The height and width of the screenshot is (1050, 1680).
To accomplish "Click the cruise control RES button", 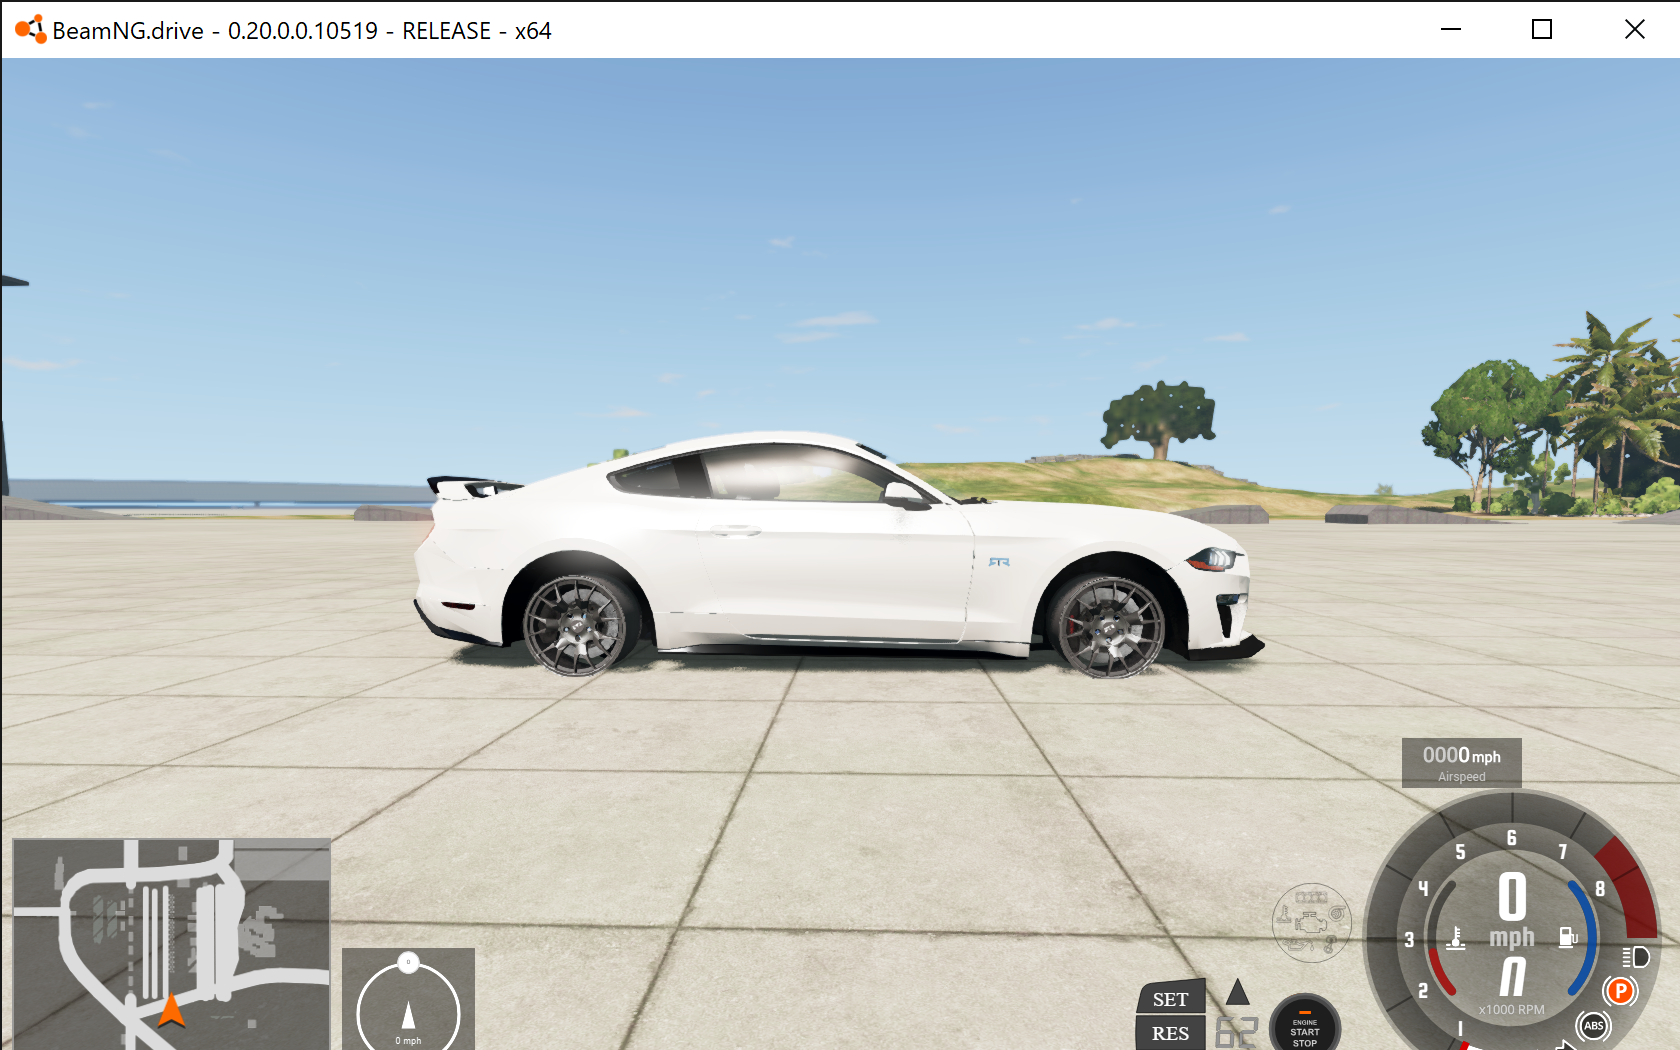I will tap(1170, 1033).
